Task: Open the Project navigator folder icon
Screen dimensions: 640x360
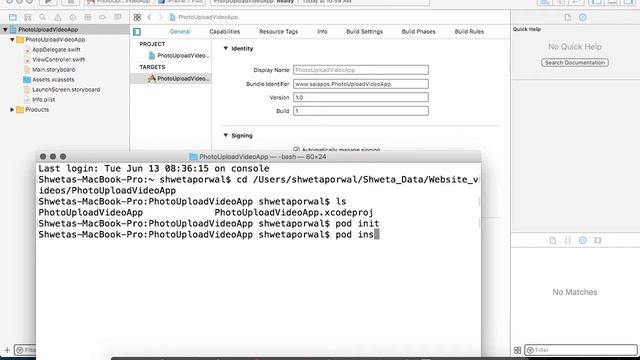Action: coord(13,17)
